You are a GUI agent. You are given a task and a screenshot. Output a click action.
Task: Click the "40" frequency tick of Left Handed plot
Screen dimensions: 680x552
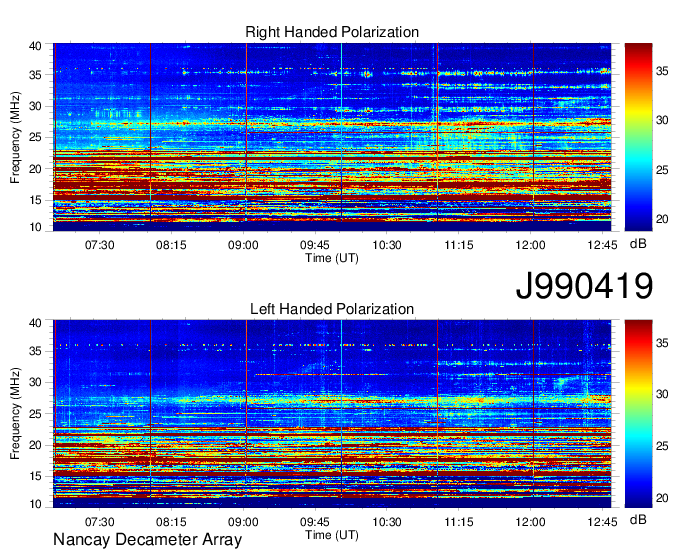[x=35, y=323]
